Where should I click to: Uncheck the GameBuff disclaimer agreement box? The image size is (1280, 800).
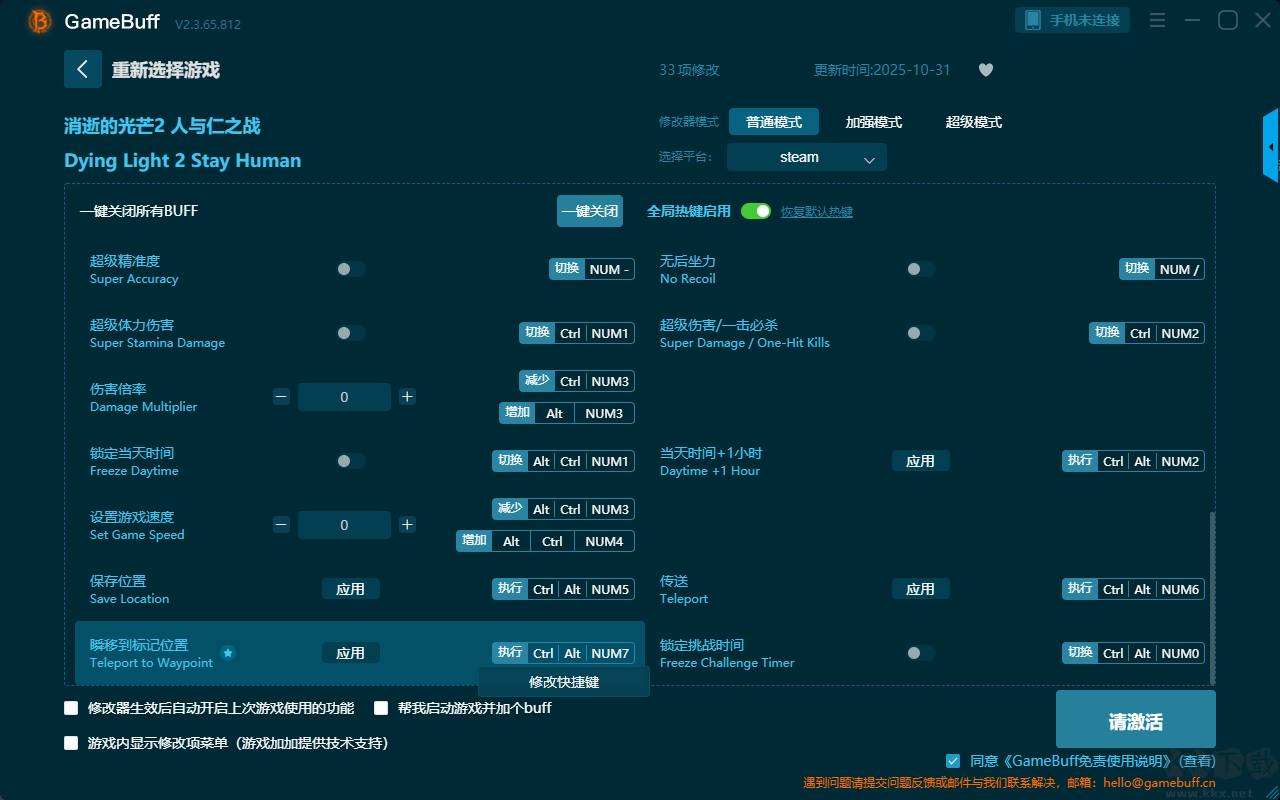953,761
